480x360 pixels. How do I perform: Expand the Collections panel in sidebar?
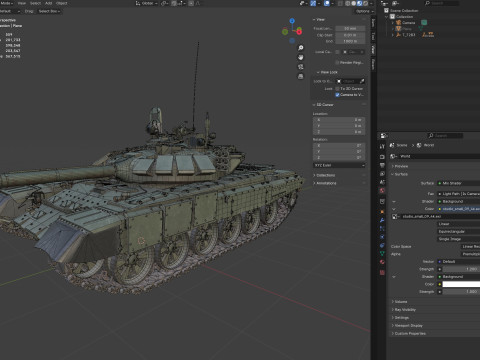[x=324, y=175]
